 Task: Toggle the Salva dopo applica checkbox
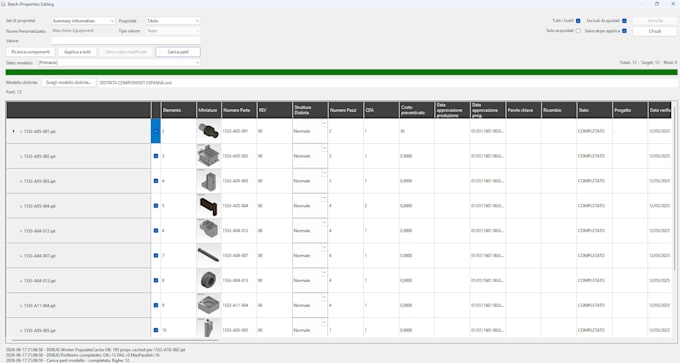[624, 31]
